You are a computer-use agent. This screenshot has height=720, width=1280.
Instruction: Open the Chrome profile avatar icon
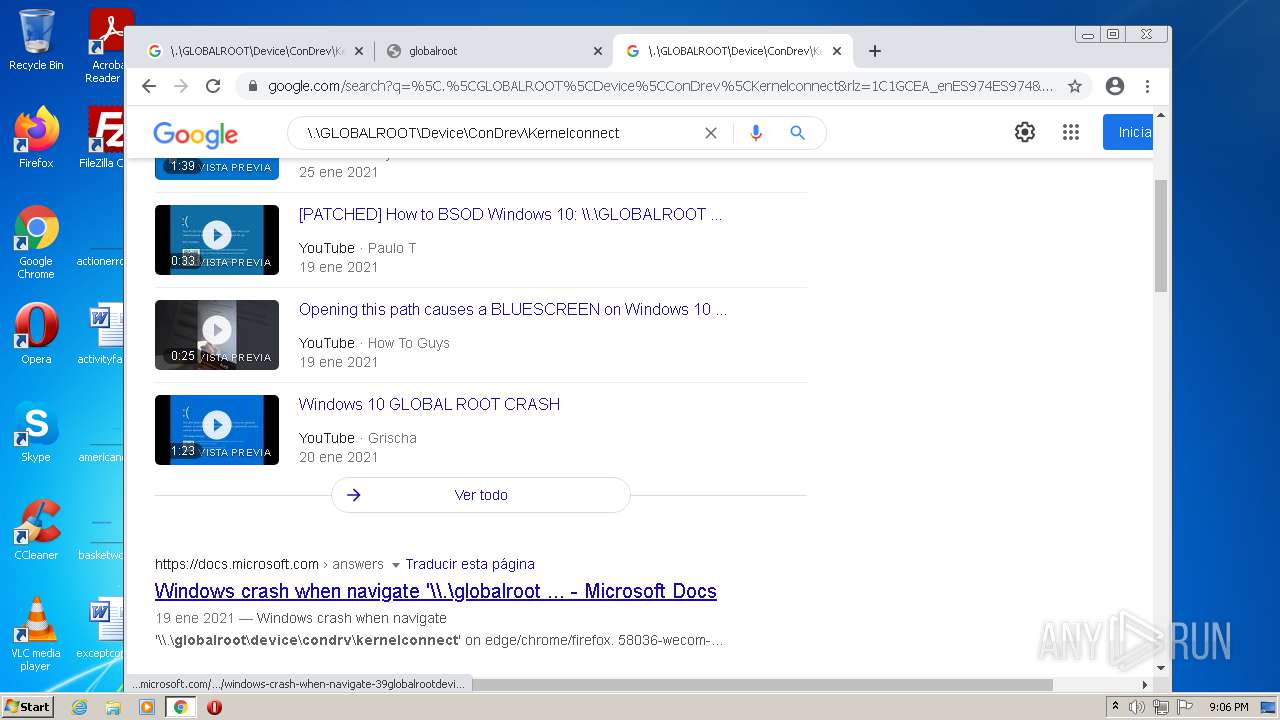coord(1115,86)
